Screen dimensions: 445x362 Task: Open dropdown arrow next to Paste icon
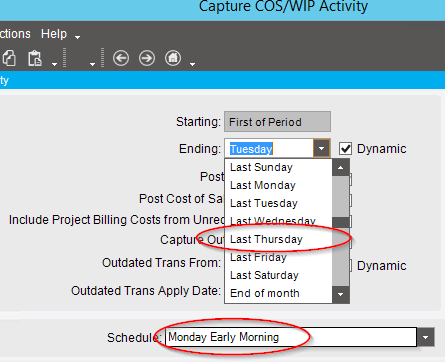tap(54, 64)
